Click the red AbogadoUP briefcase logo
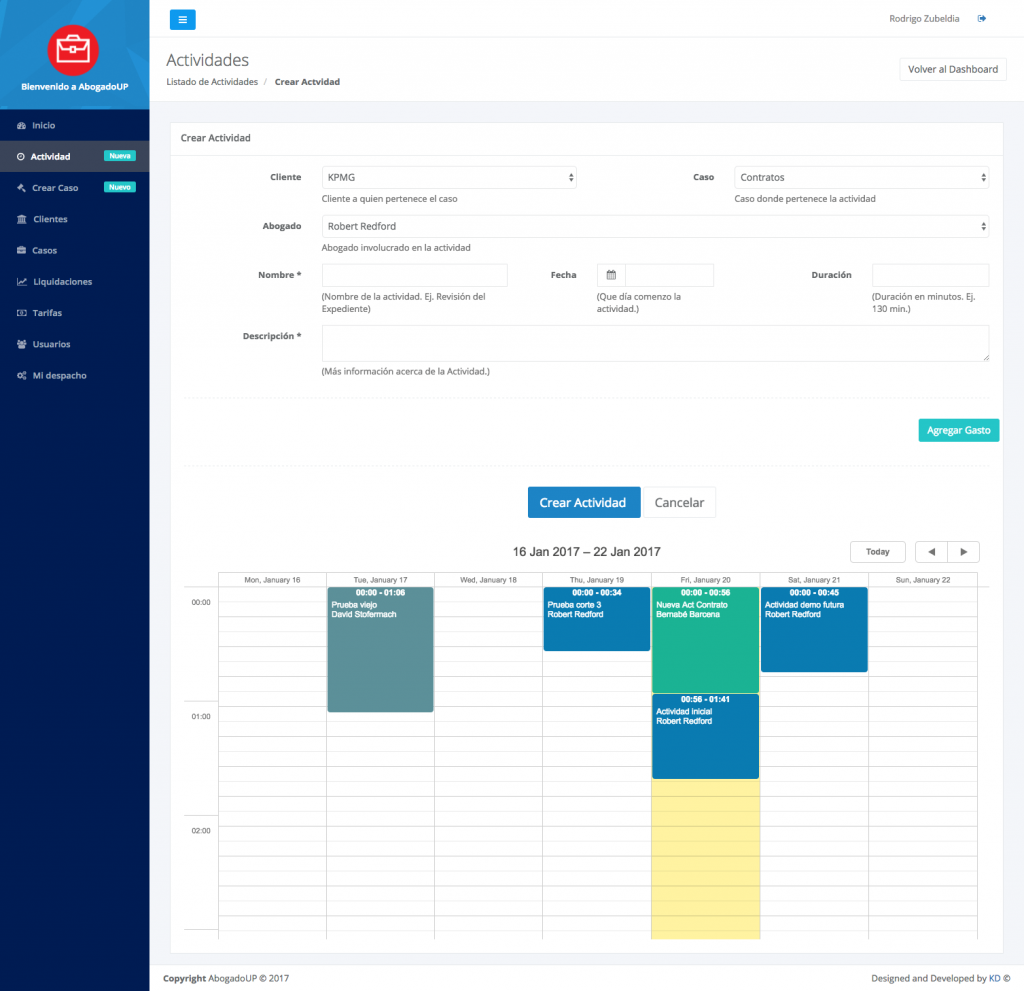Screen dimensions: 1024x991 pos(73,50)
